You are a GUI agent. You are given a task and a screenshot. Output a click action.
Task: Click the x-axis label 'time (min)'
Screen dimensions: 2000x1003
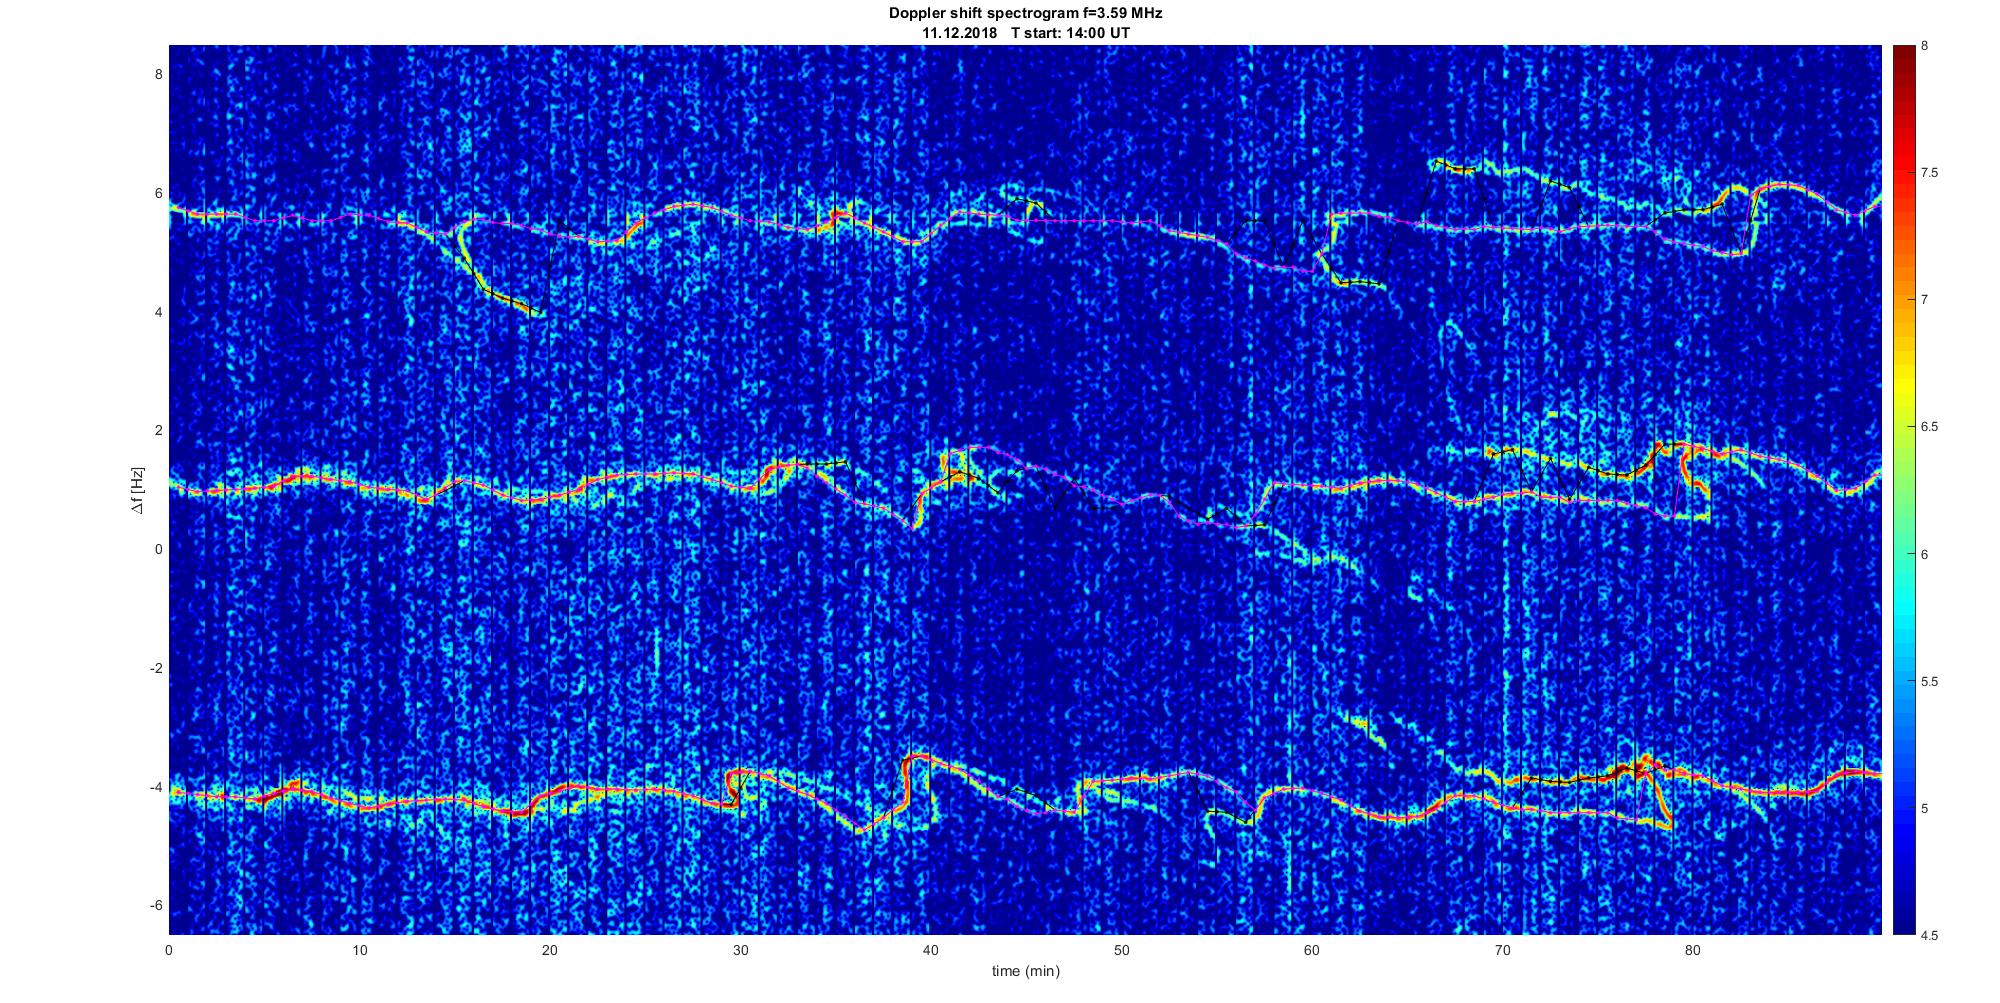(x=1026, y=971)
